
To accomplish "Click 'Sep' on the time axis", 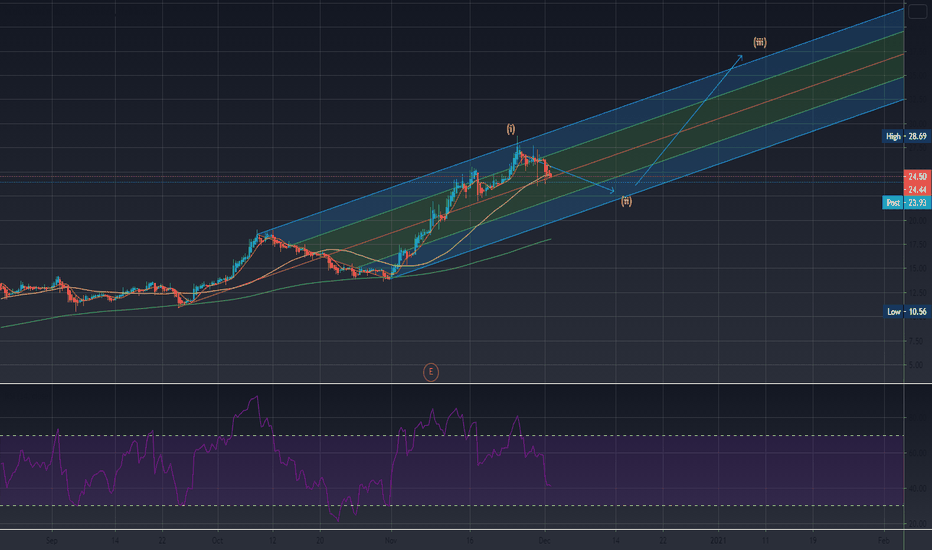I will [x=52, y=540].
